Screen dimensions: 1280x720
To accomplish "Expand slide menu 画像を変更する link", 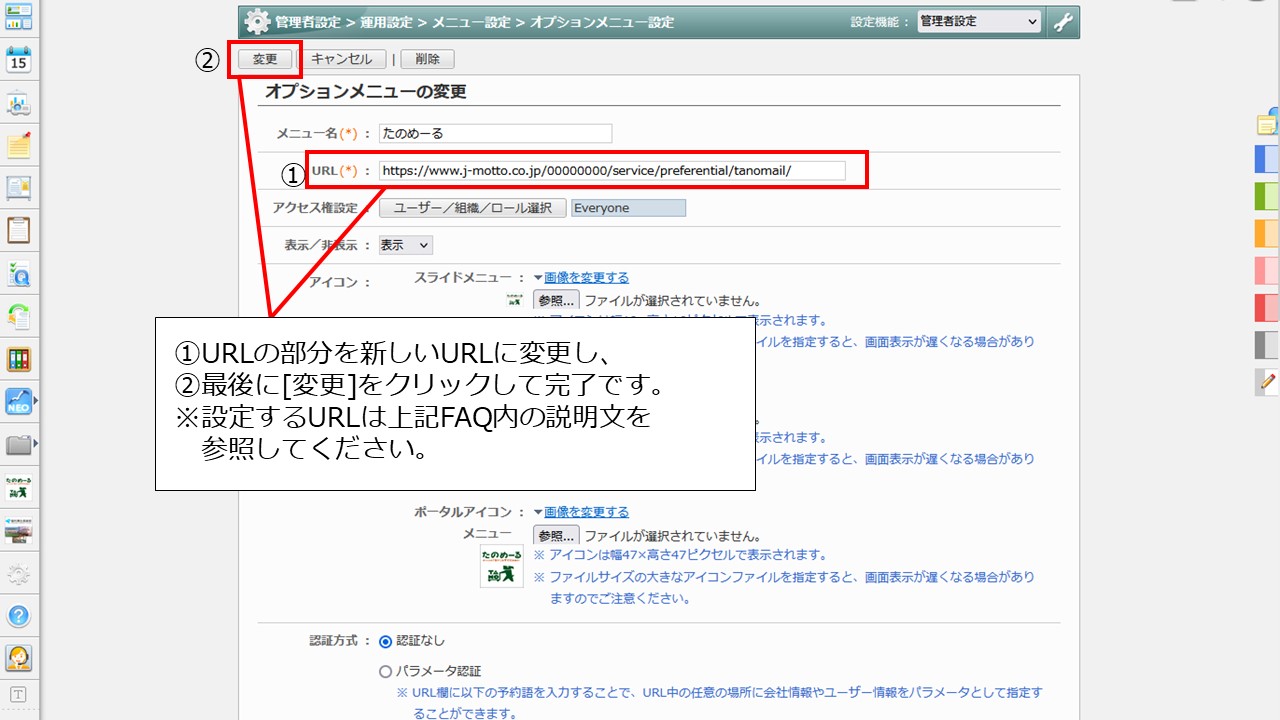I will (x=586, y=277).
